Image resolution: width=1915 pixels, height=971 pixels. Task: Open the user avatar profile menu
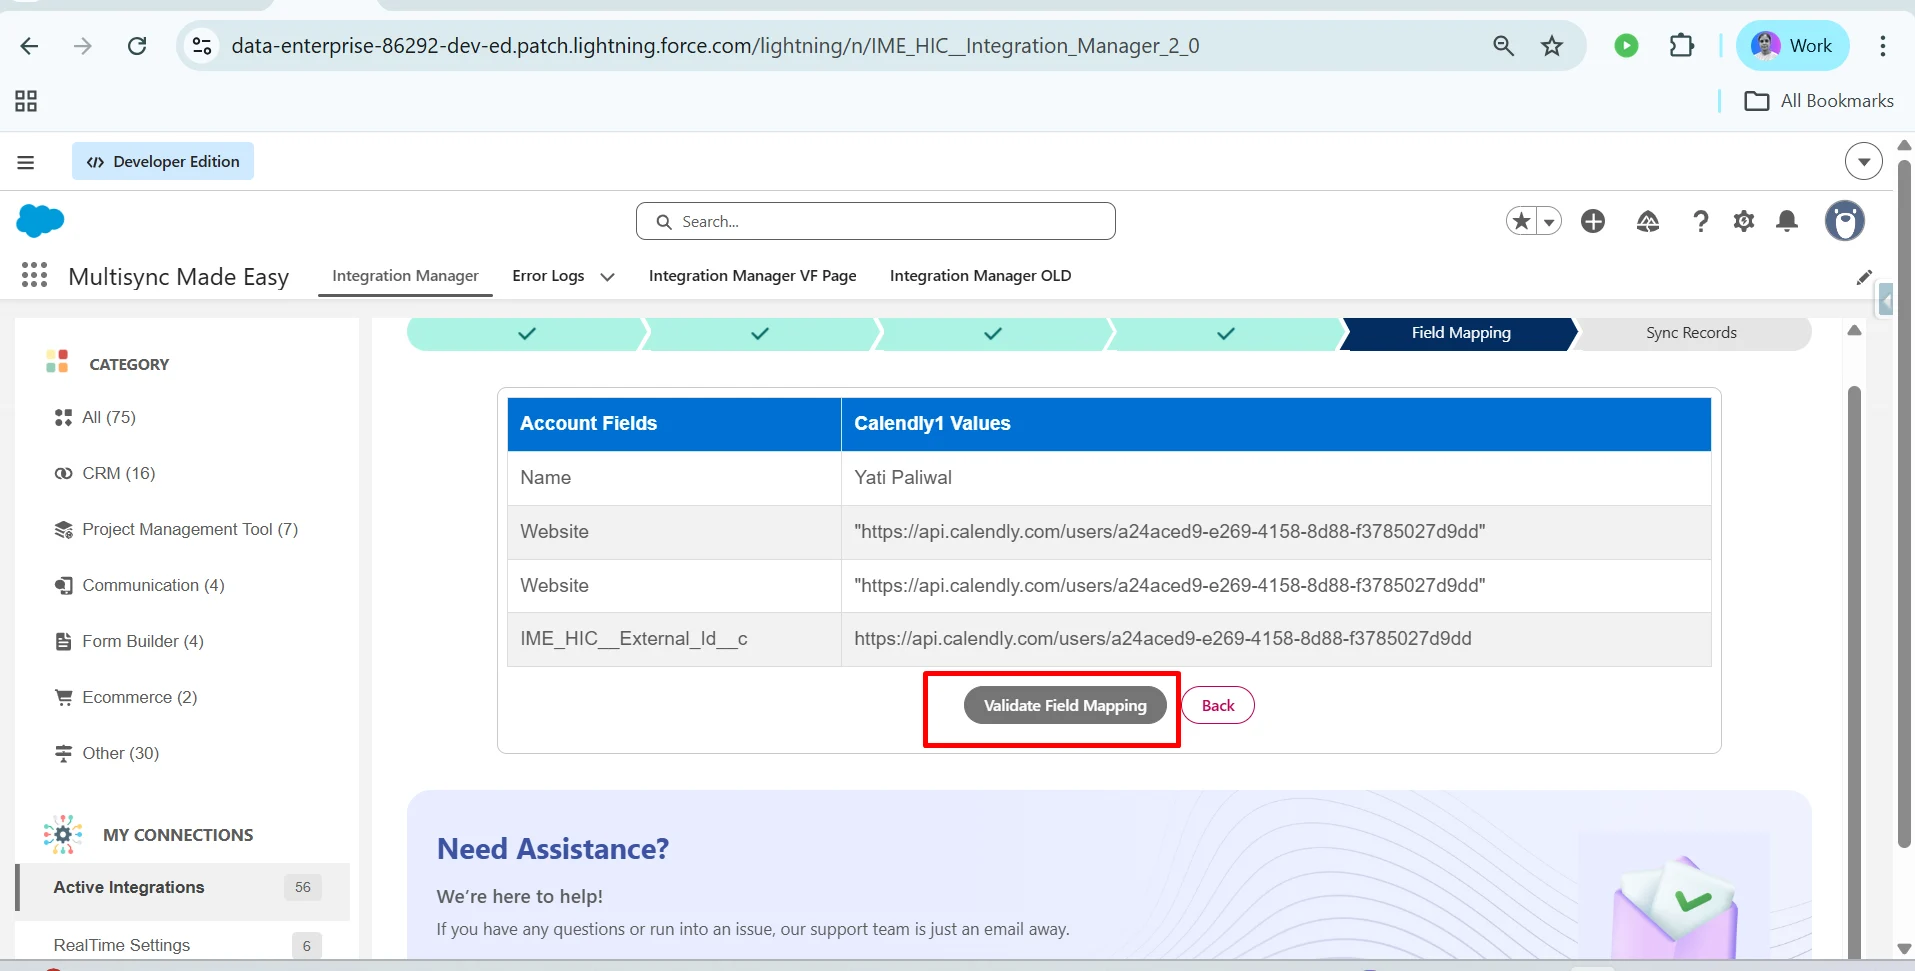click(x=1844, y=221)
